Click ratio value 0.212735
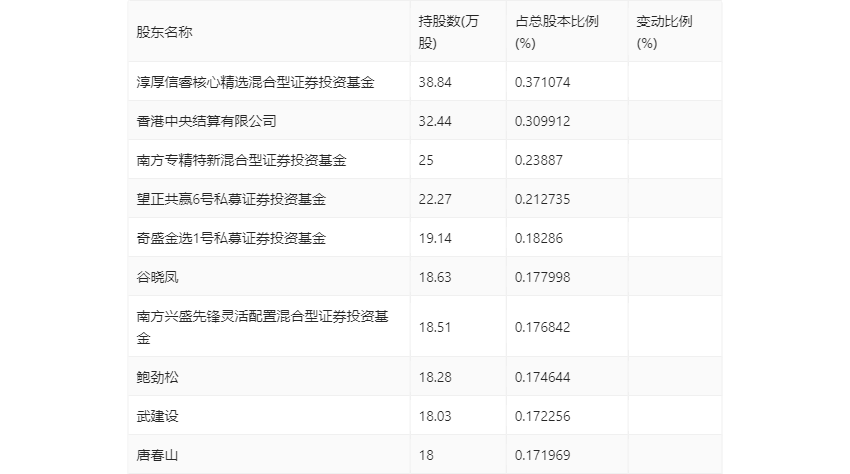Viewport: 850px width, 474px height. point(543,199)
